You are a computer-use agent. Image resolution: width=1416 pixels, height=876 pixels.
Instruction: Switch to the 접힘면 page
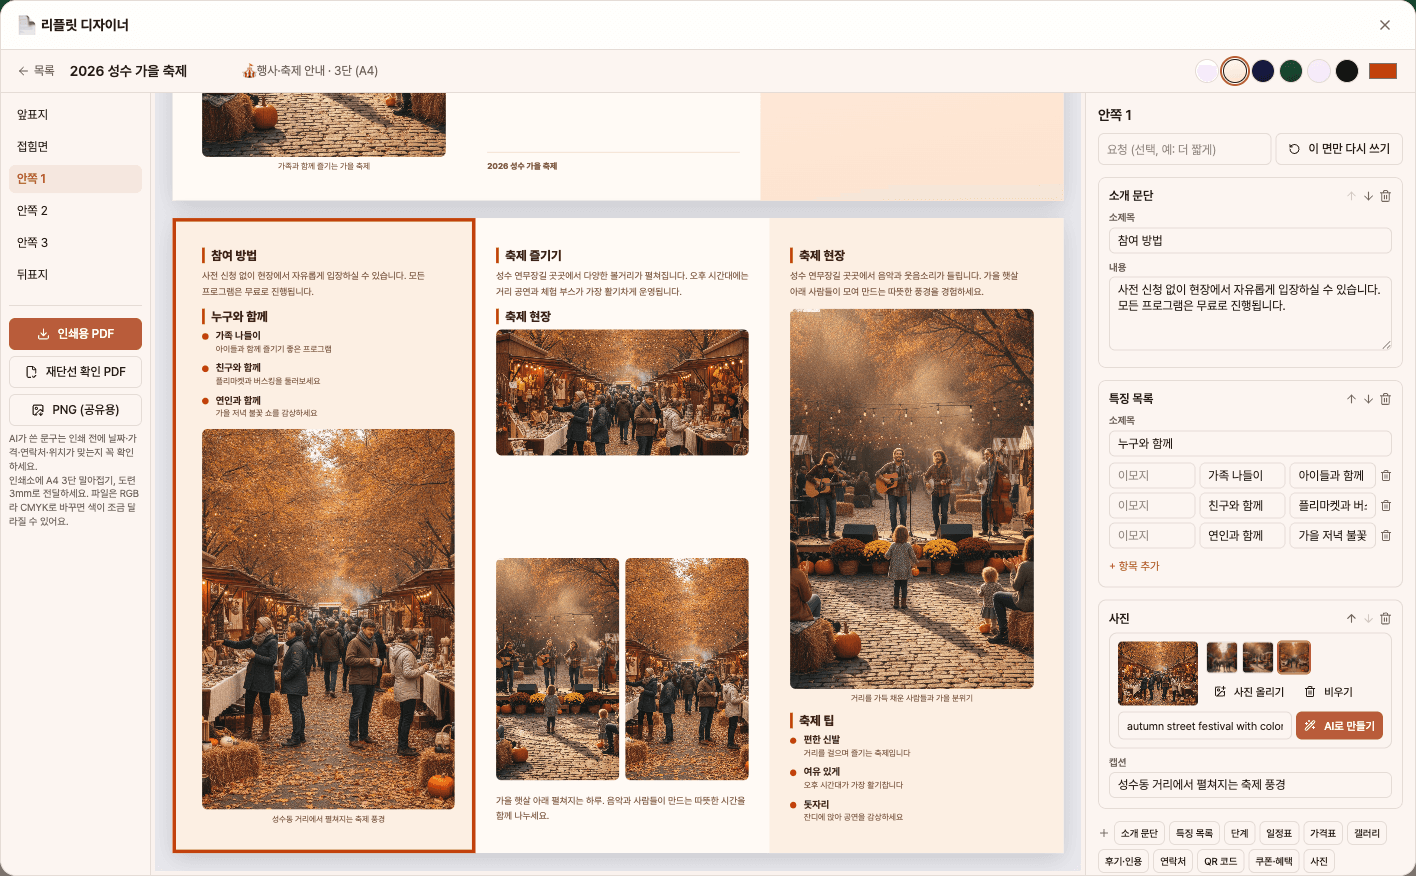tap(75, 147)
